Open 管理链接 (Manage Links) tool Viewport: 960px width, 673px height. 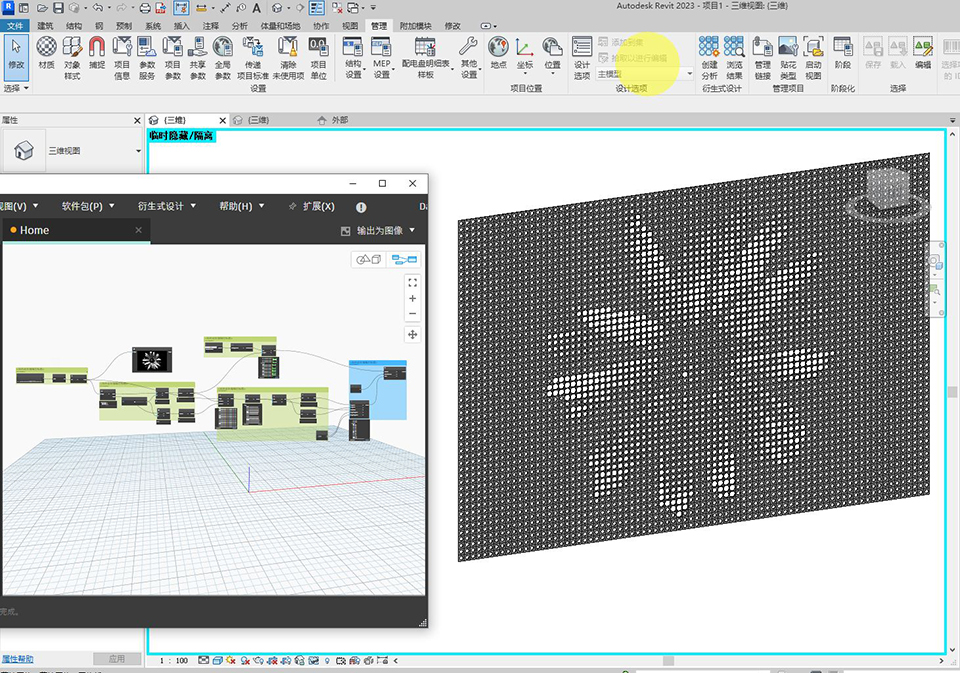[762, 53]
